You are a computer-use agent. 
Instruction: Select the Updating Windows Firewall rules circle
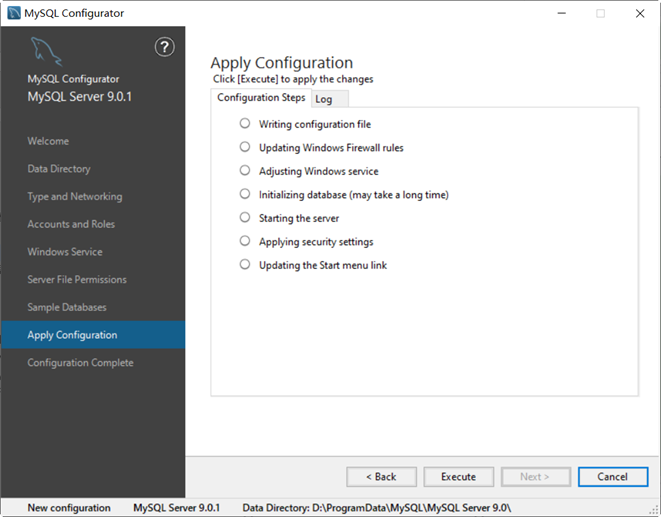coord(245,147)
